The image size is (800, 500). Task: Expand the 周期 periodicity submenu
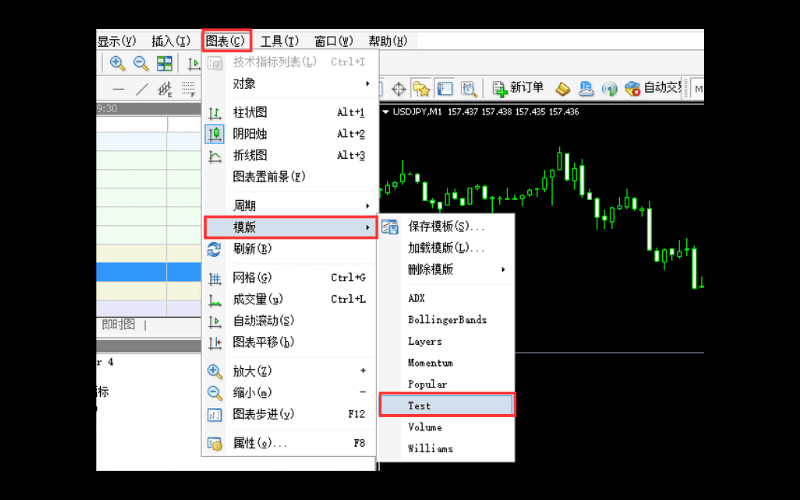[x=290, y=206]
